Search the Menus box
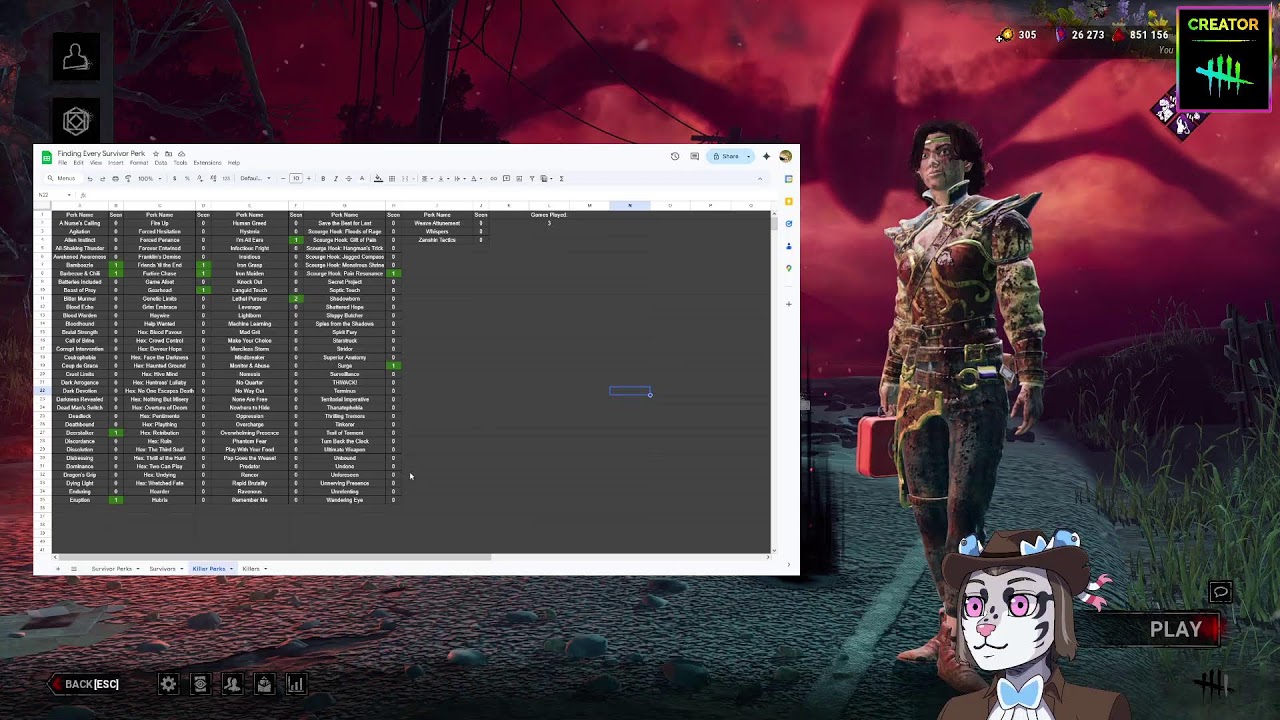The height and width of the screenshot is (720, 1280). [x=62, y=178]
